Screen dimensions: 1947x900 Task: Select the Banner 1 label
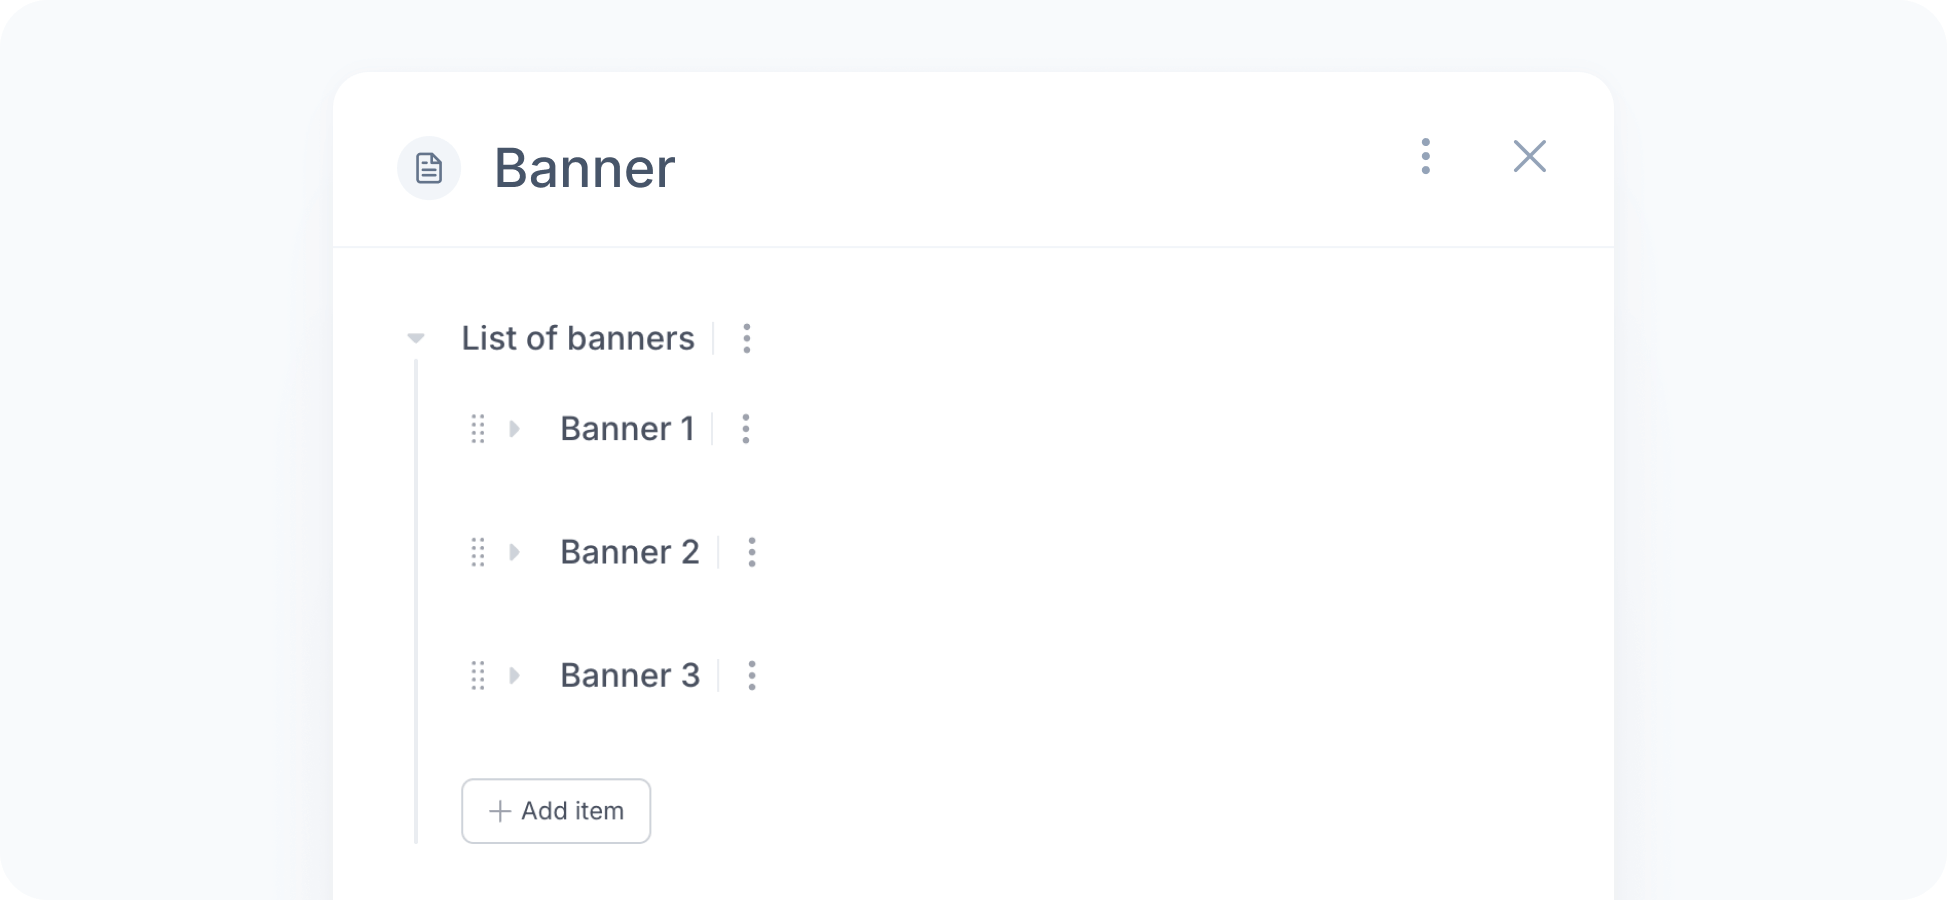click(x=627, y=429)
